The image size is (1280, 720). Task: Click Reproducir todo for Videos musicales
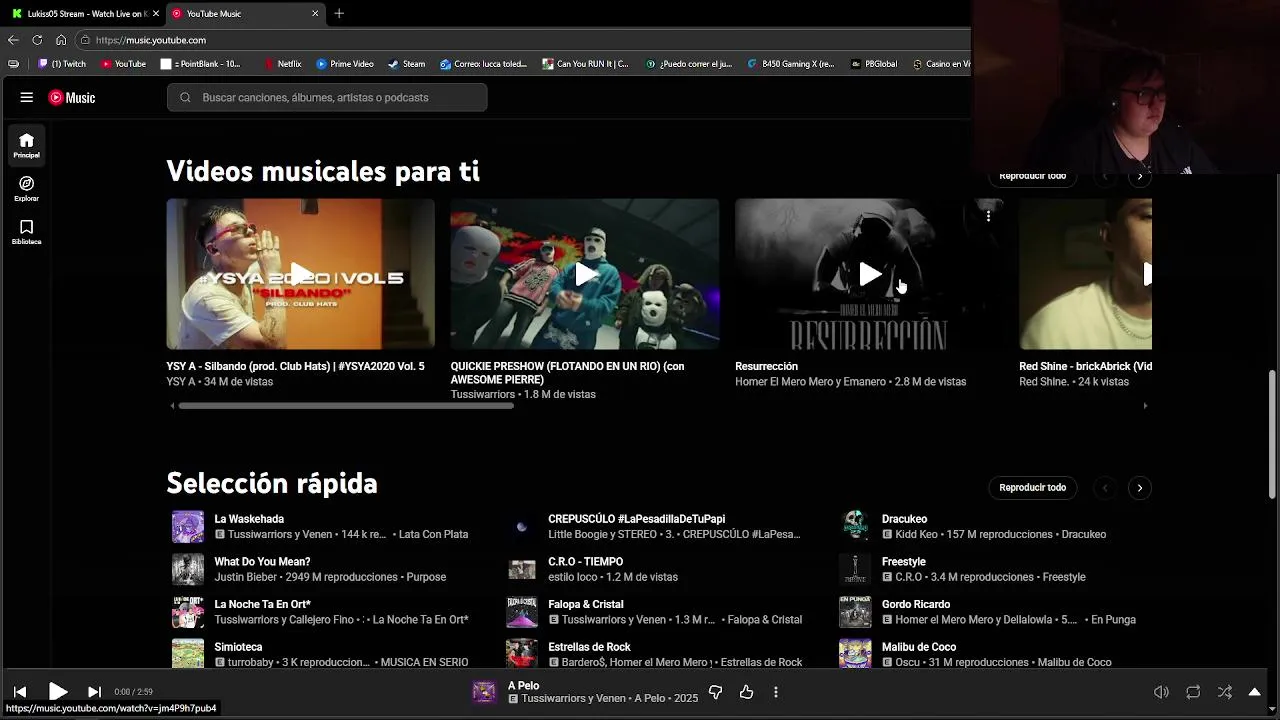point(1032,177)
